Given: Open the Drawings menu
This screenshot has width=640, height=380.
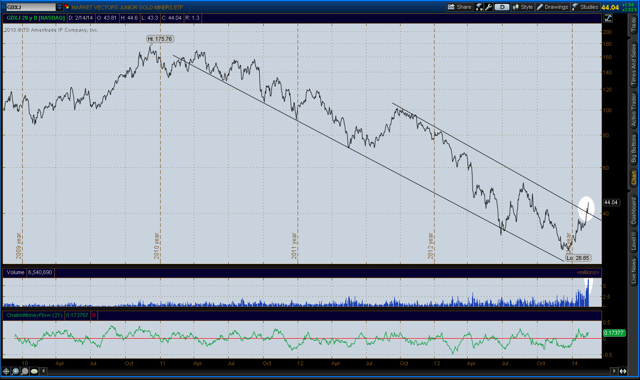Looking at the screenshot, I should click(x=552, y=7).
